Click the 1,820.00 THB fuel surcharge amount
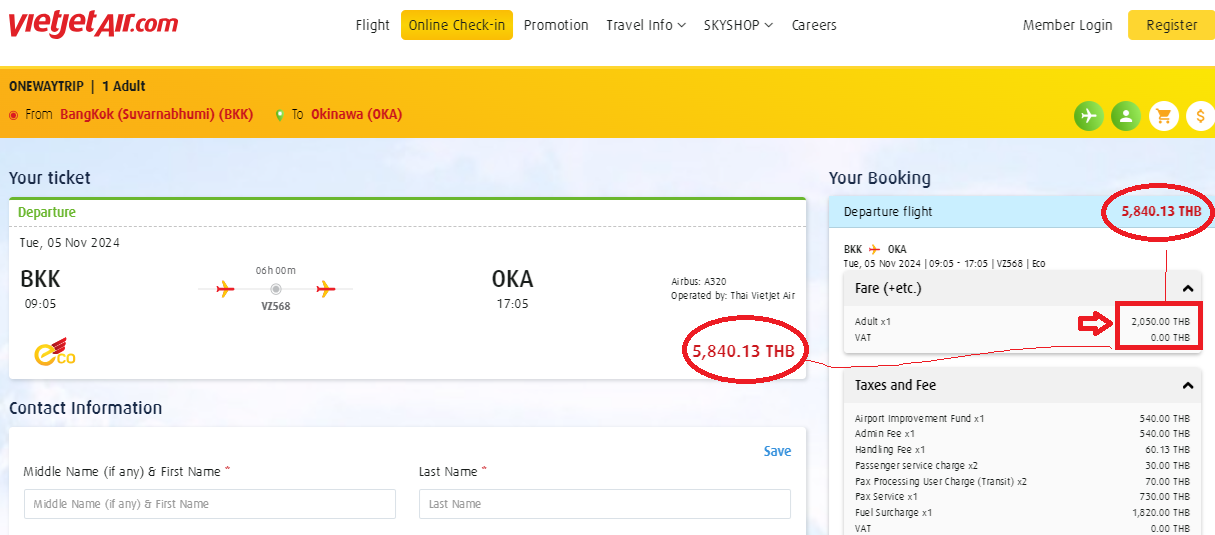This screenshot has height=535, width=1215. click(x=1160, y=513)
